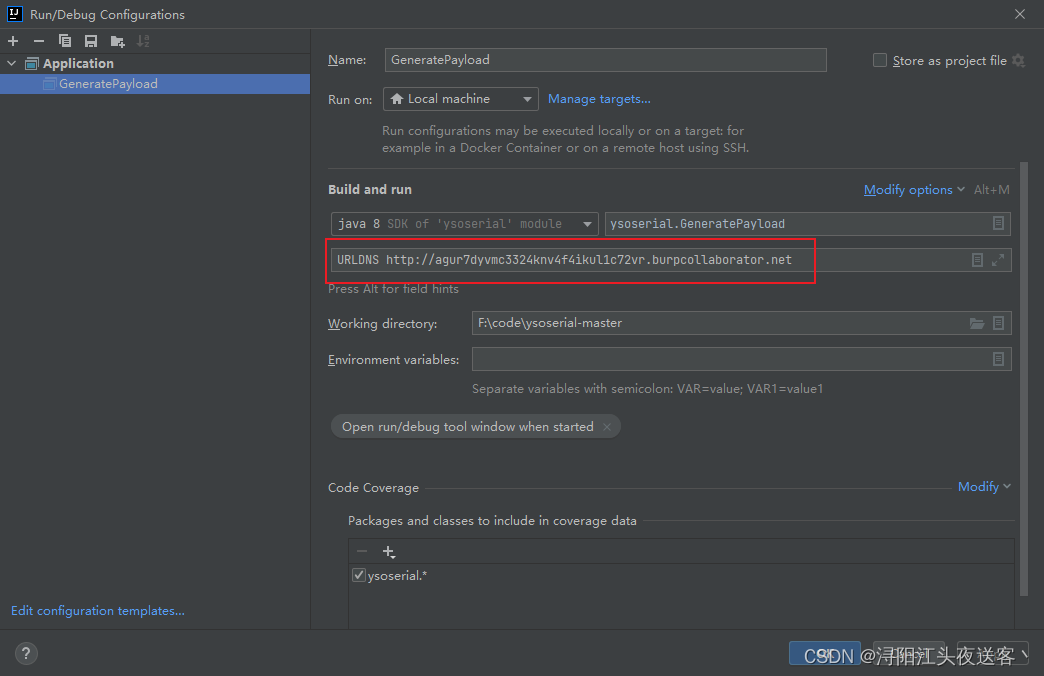1044x676 pixels.
Task: Enable Store as project file
Action: 880,61
